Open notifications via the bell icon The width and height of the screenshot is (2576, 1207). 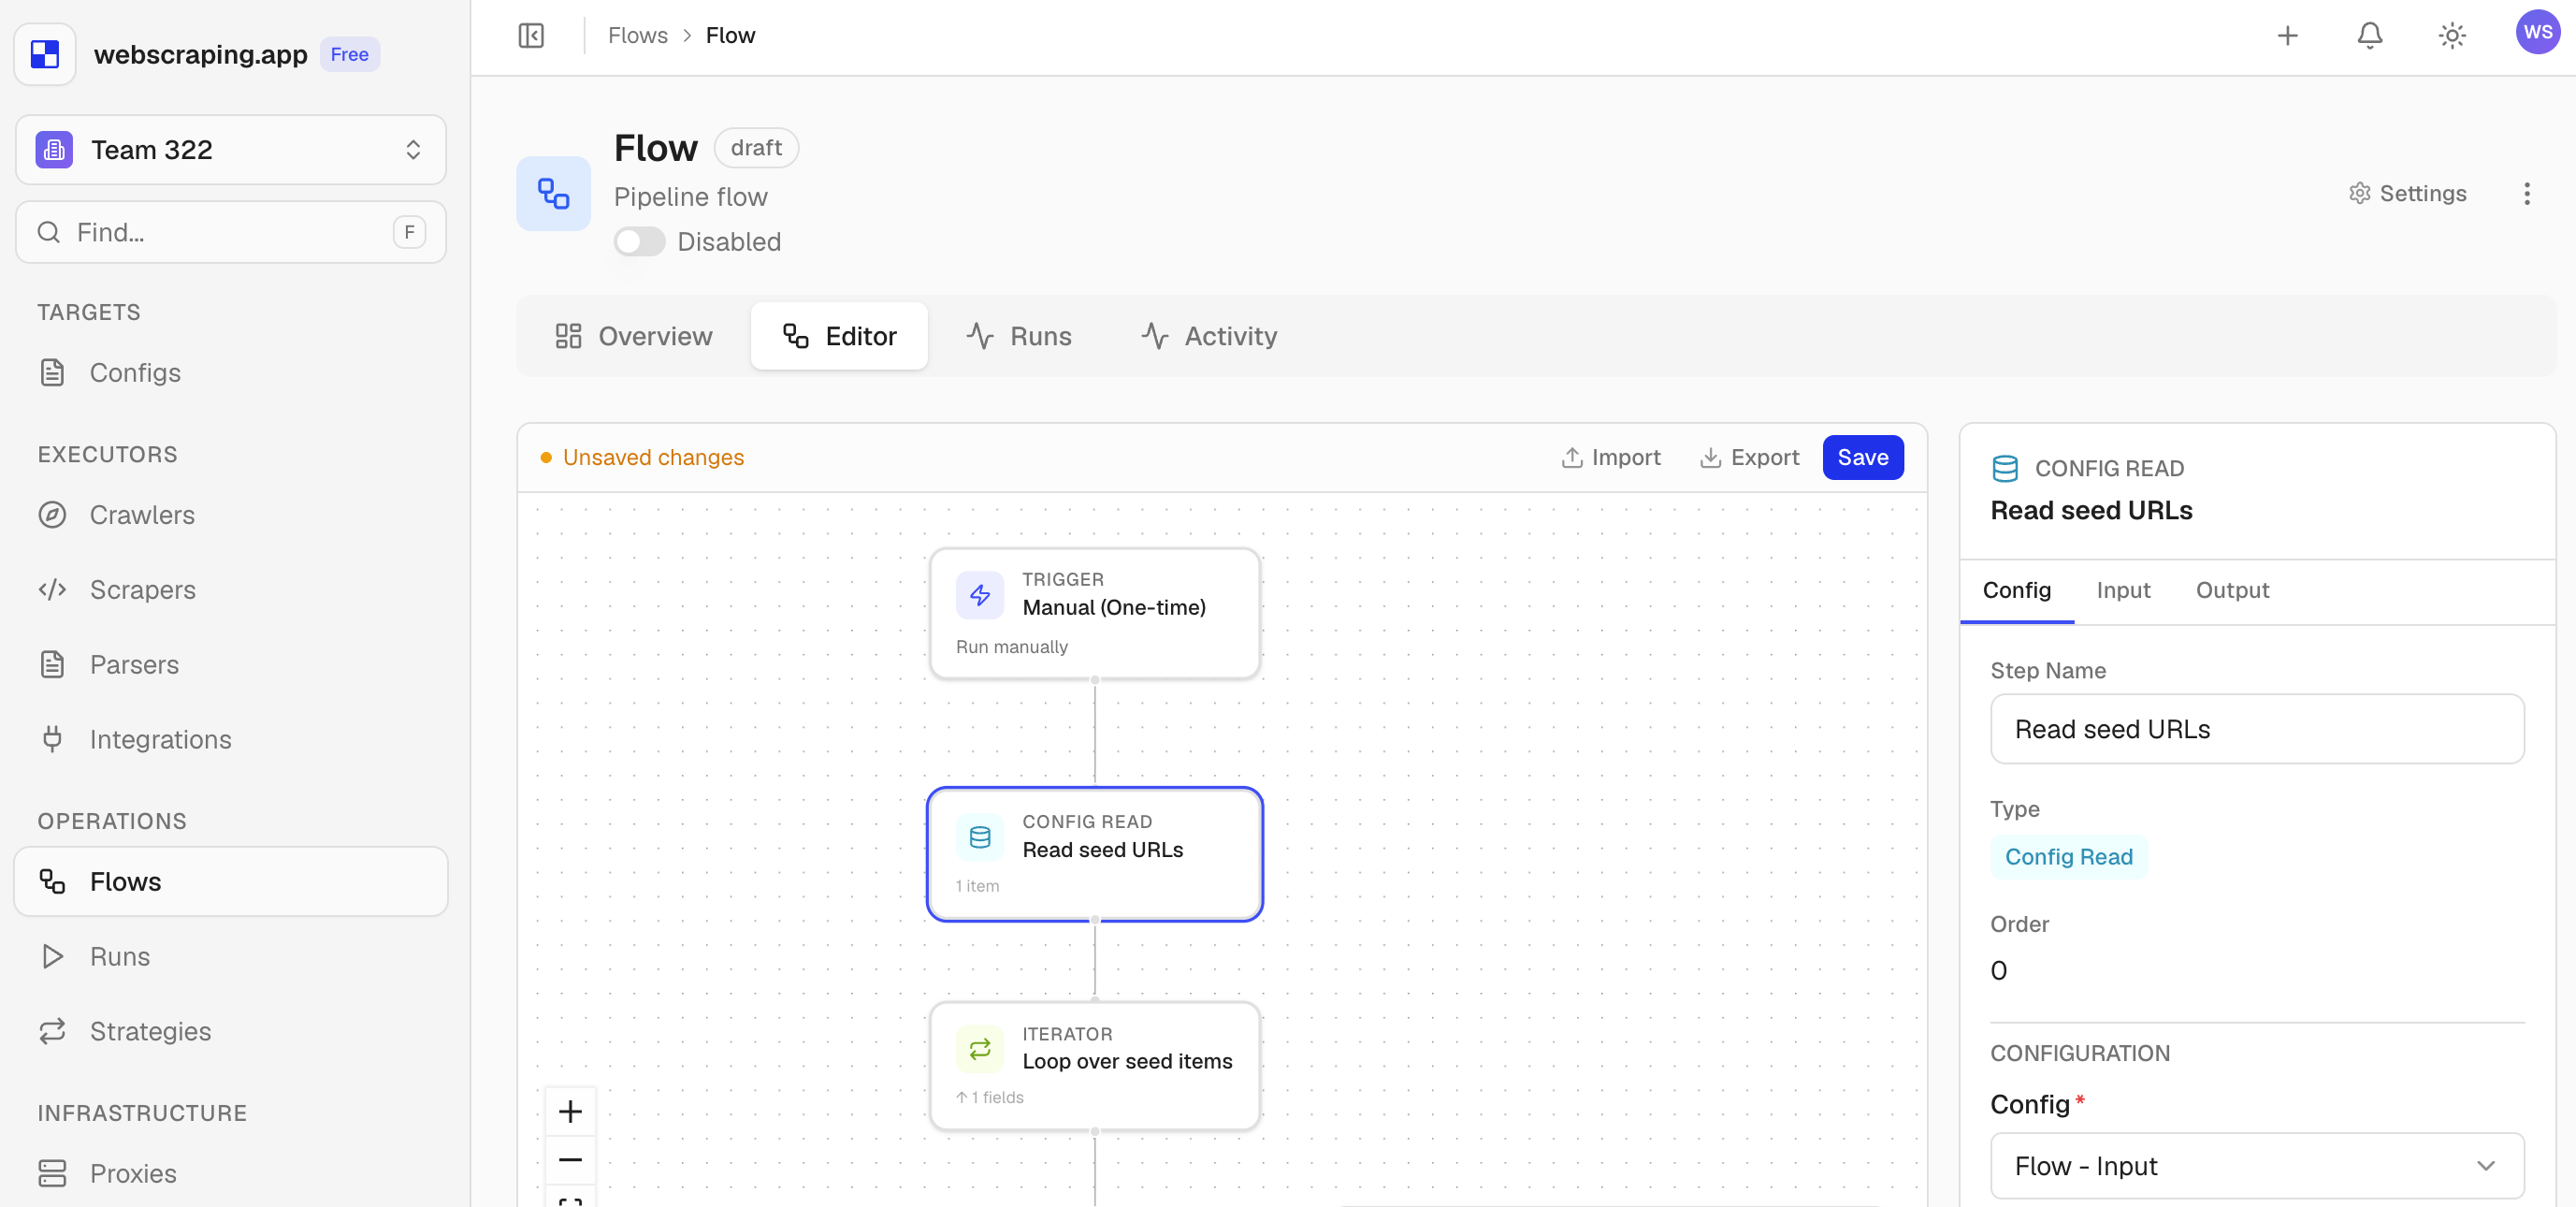tap(2369, 35)
